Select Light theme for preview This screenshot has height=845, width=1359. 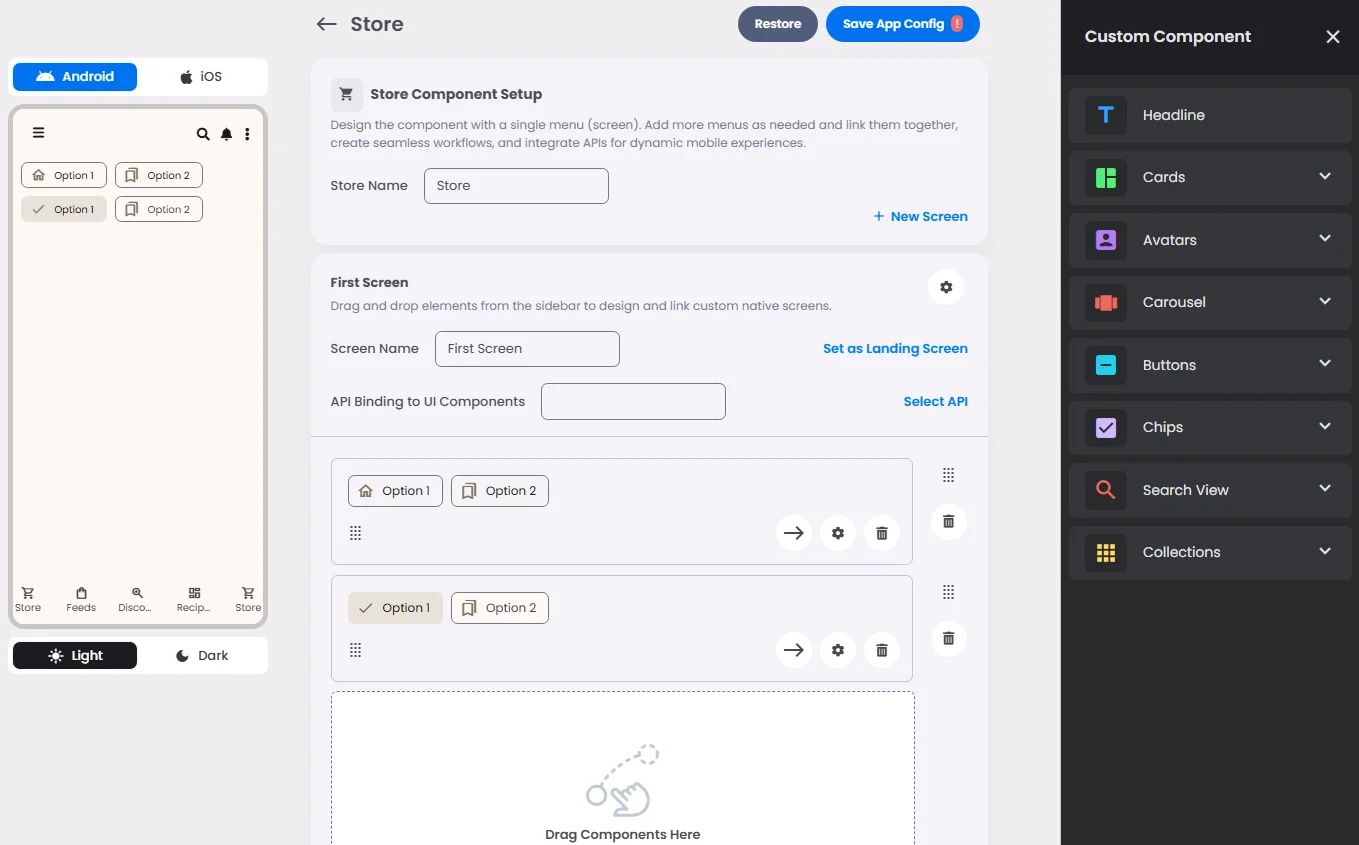tap(75, 656)
